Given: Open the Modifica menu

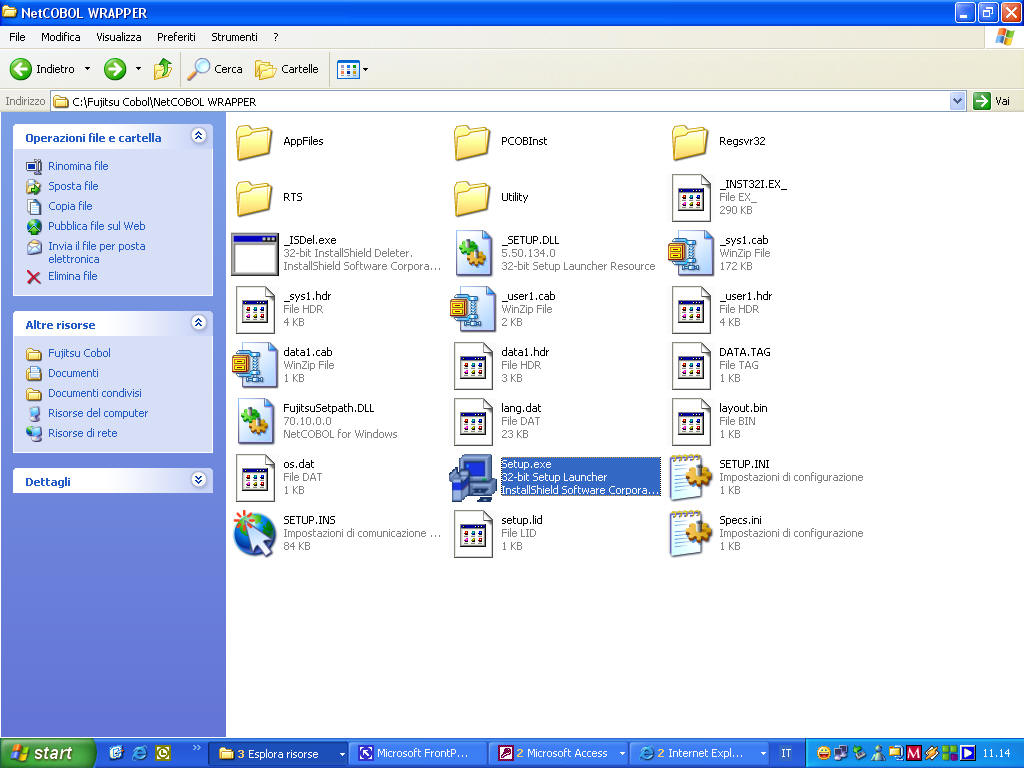Looking at the screenshot, I should [x=61, y=37].
